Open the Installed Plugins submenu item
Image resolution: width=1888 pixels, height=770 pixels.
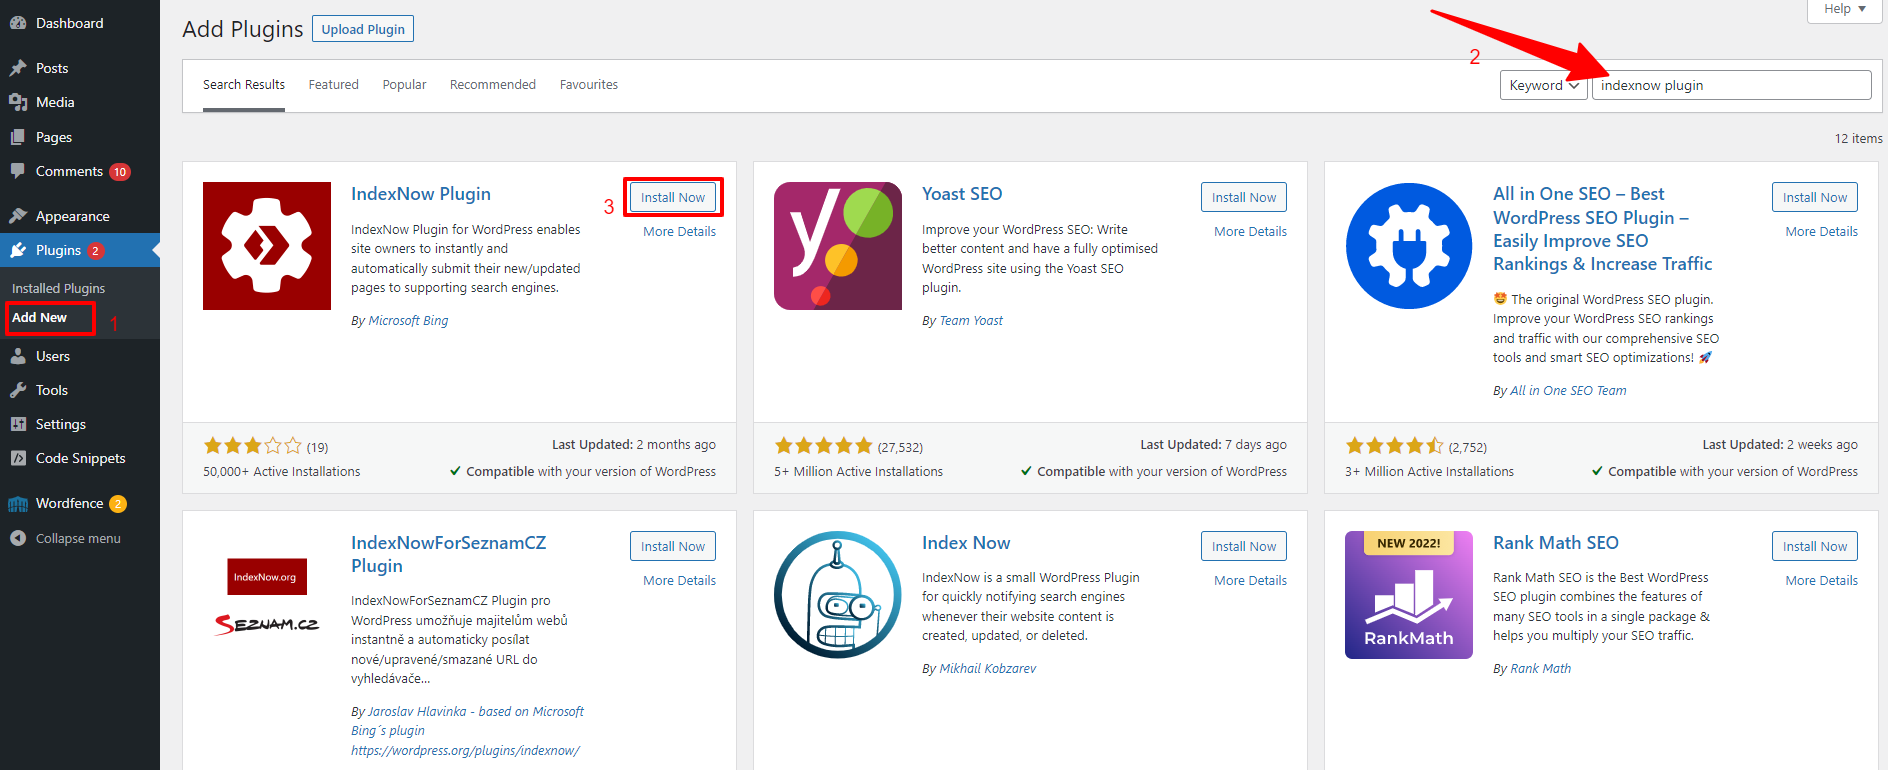[58, 288]
